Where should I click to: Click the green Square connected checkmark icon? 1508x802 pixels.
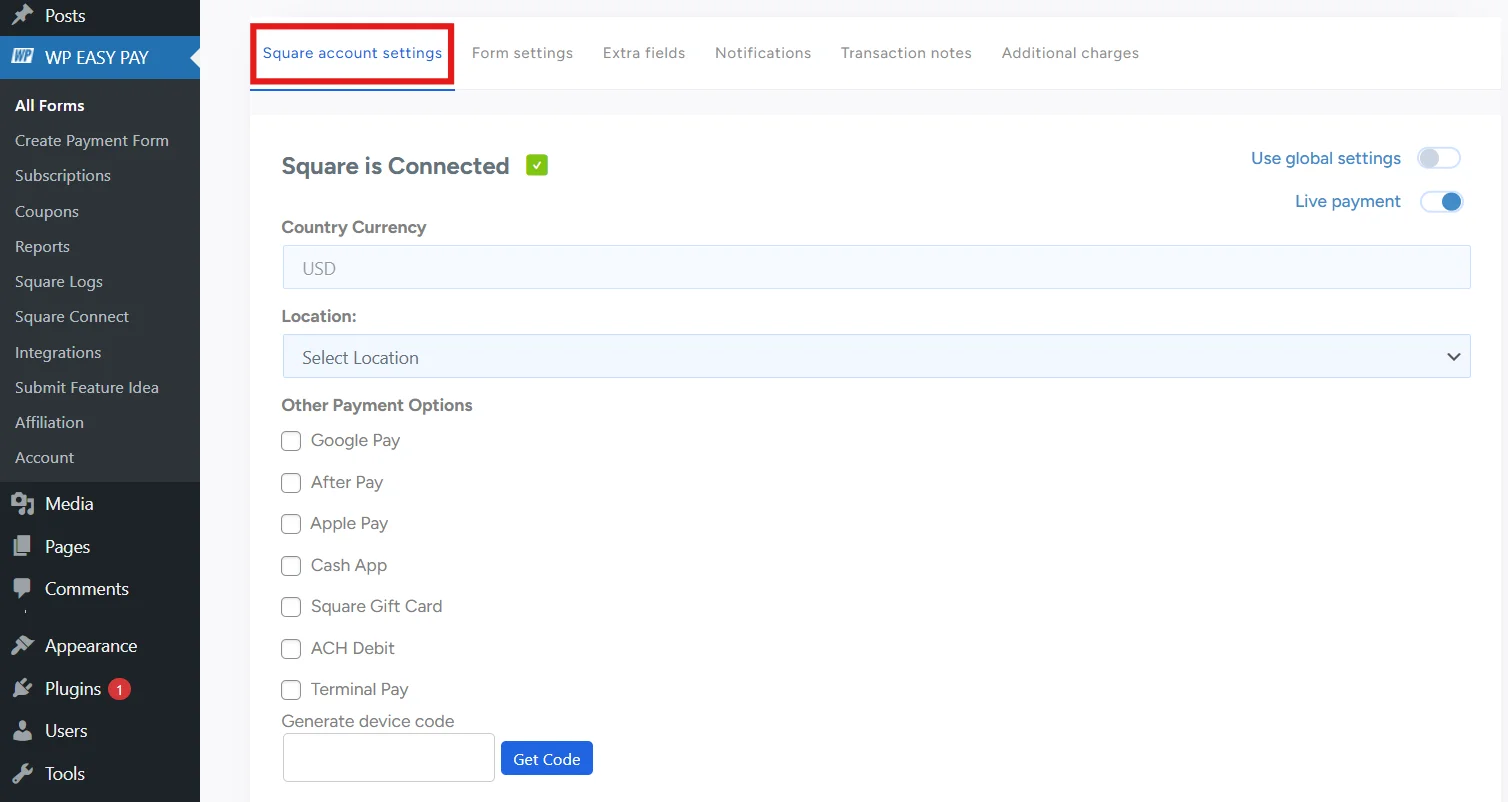point(537,165)
